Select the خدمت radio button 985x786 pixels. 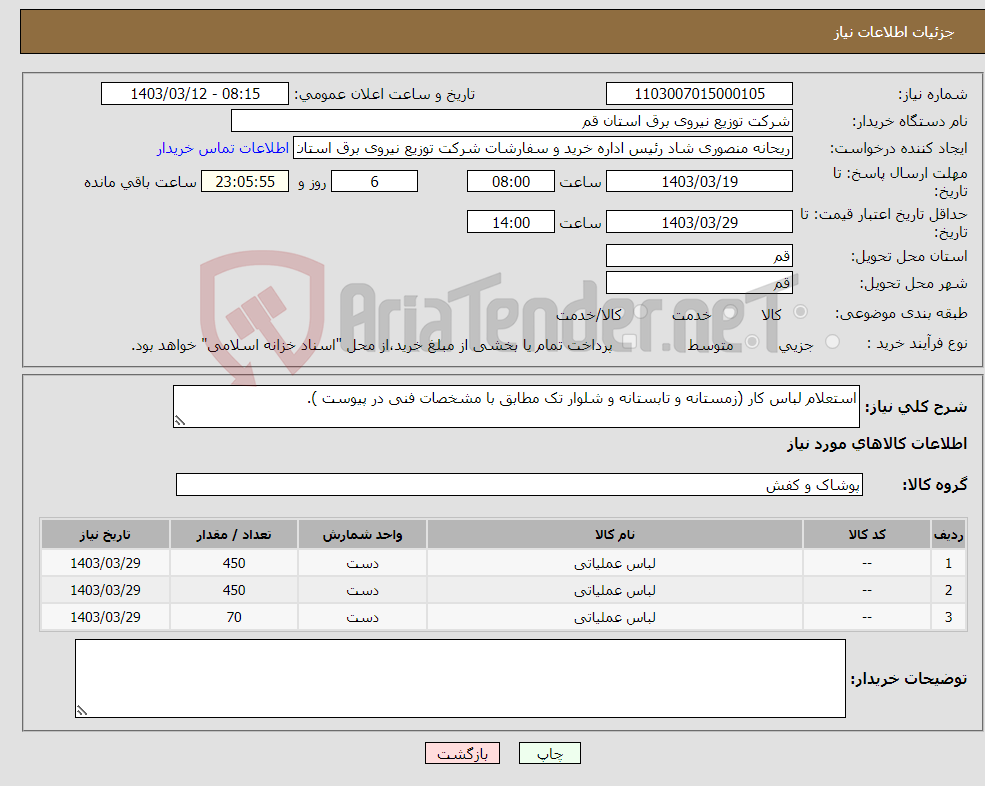coord(729,312)
